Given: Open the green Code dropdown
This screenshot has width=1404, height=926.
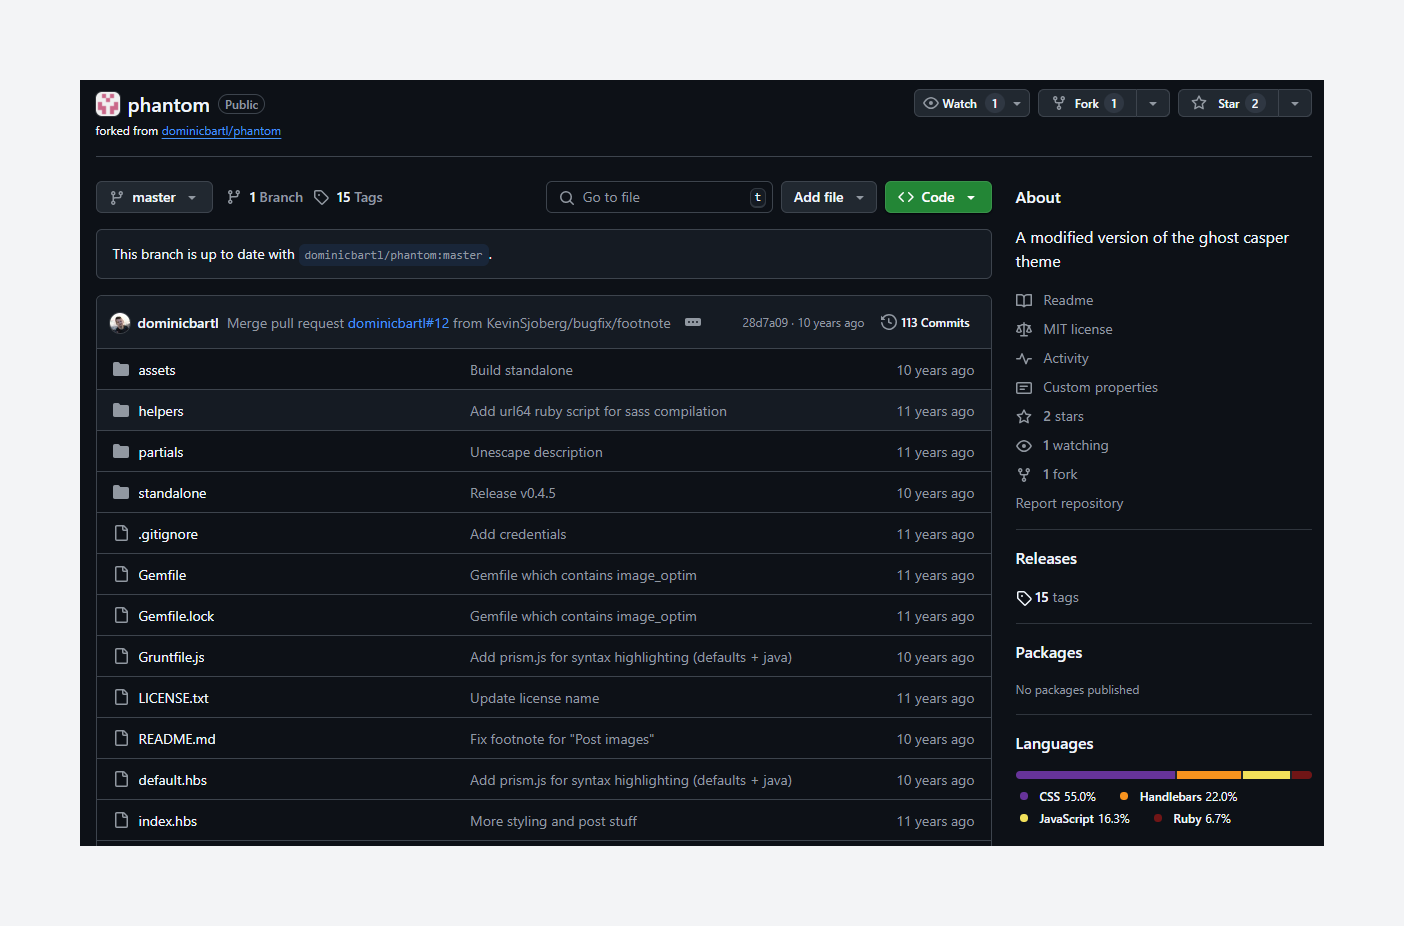Looking at the screenshot, I should [938, 197].
